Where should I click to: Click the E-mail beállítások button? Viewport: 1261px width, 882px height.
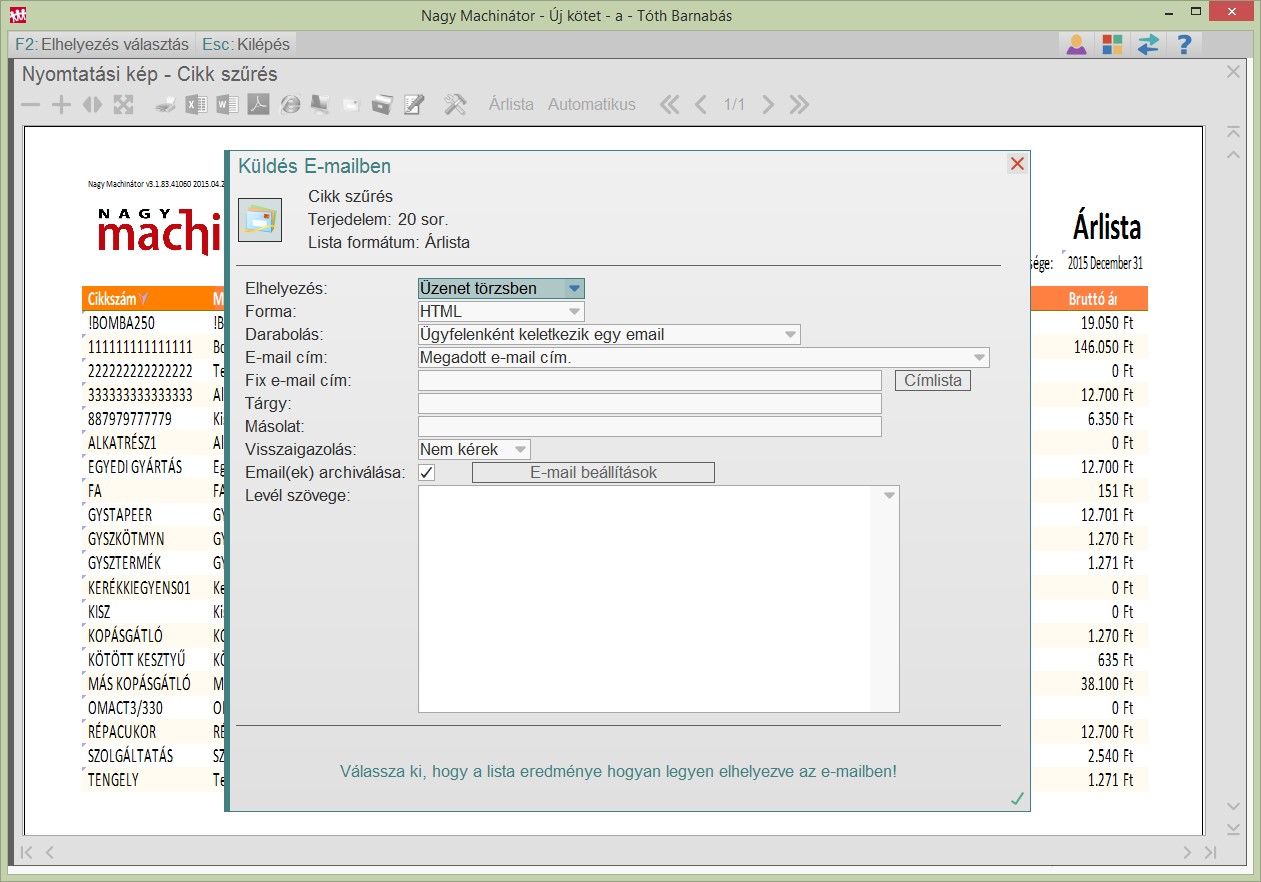593,472
